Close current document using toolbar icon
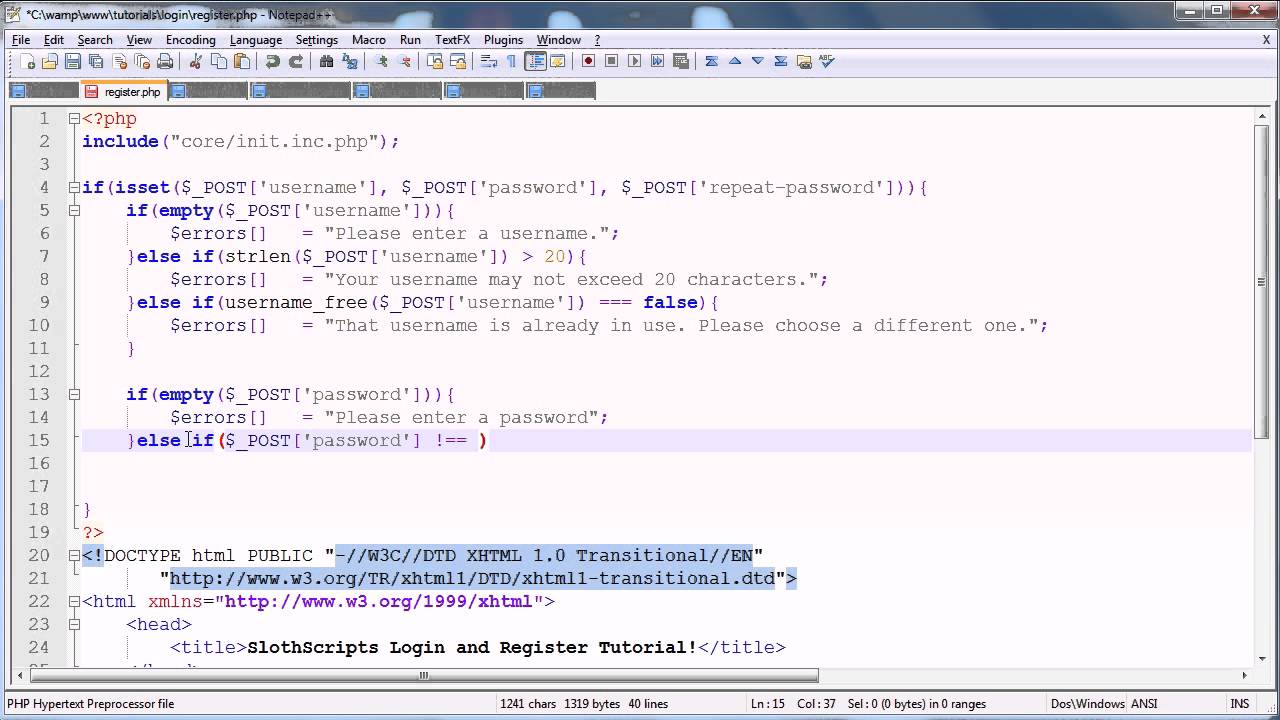 pos(120,61)
